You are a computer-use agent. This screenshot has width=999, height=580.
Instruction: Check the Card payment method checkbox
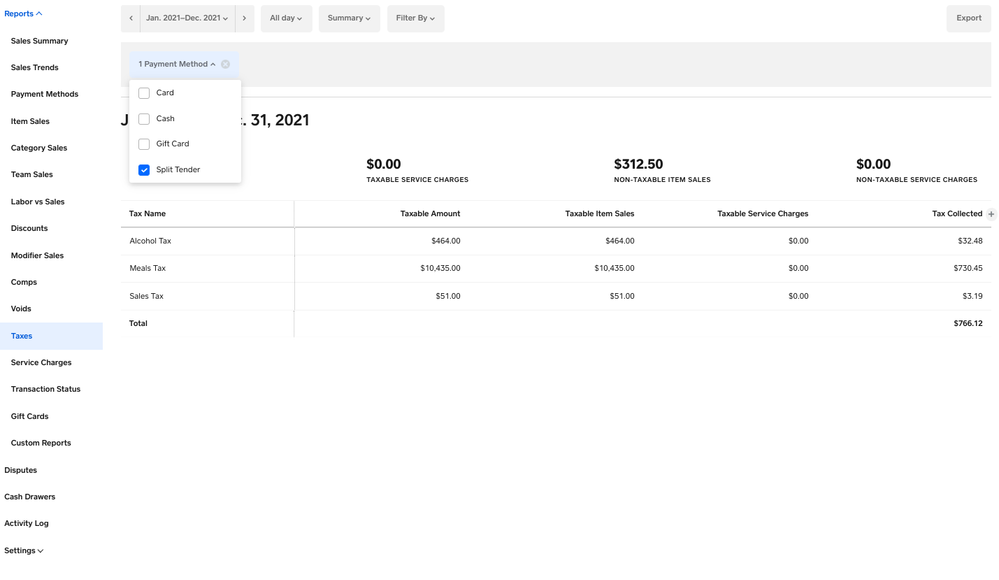[144, 93]
